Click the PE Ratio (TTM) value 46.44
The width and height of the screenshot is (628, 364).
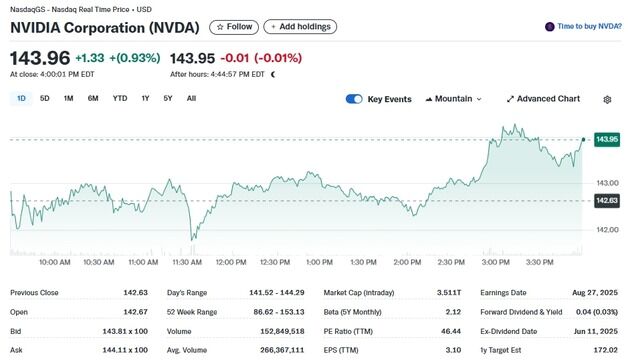pos(451,332)
